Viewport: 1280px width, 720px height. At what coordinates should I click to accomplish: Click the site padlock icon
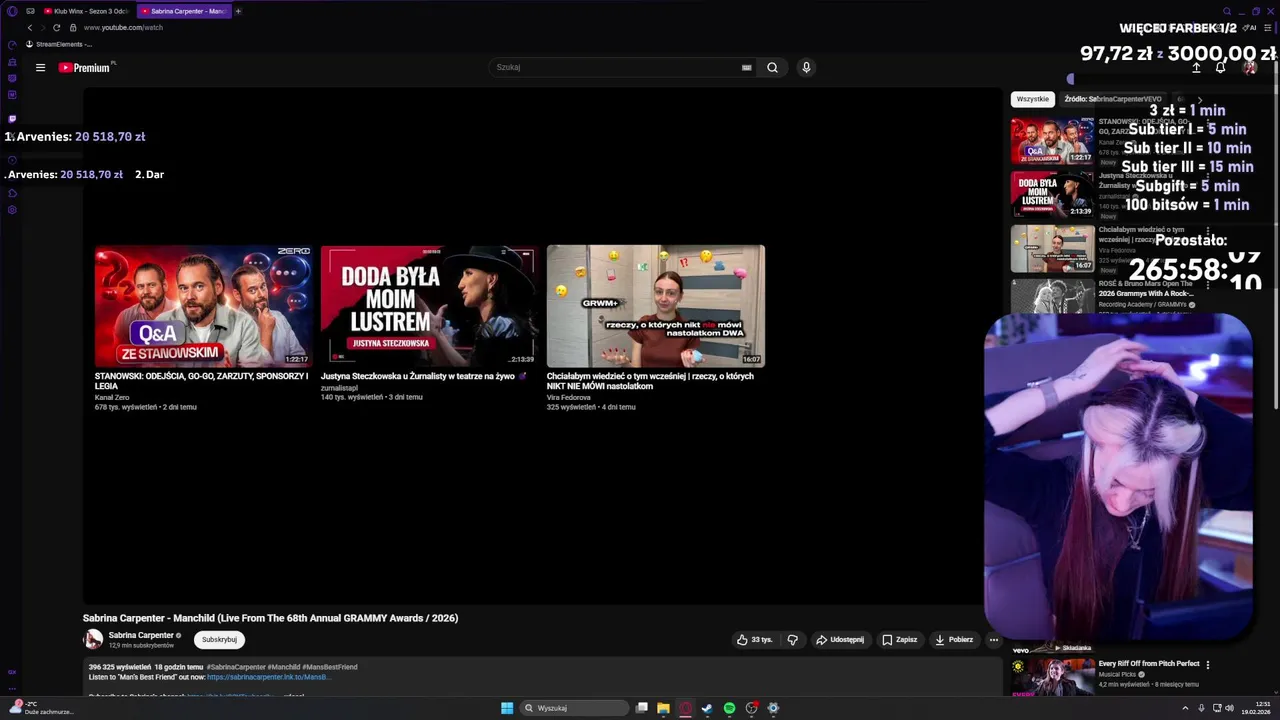(x=73, y=28)
